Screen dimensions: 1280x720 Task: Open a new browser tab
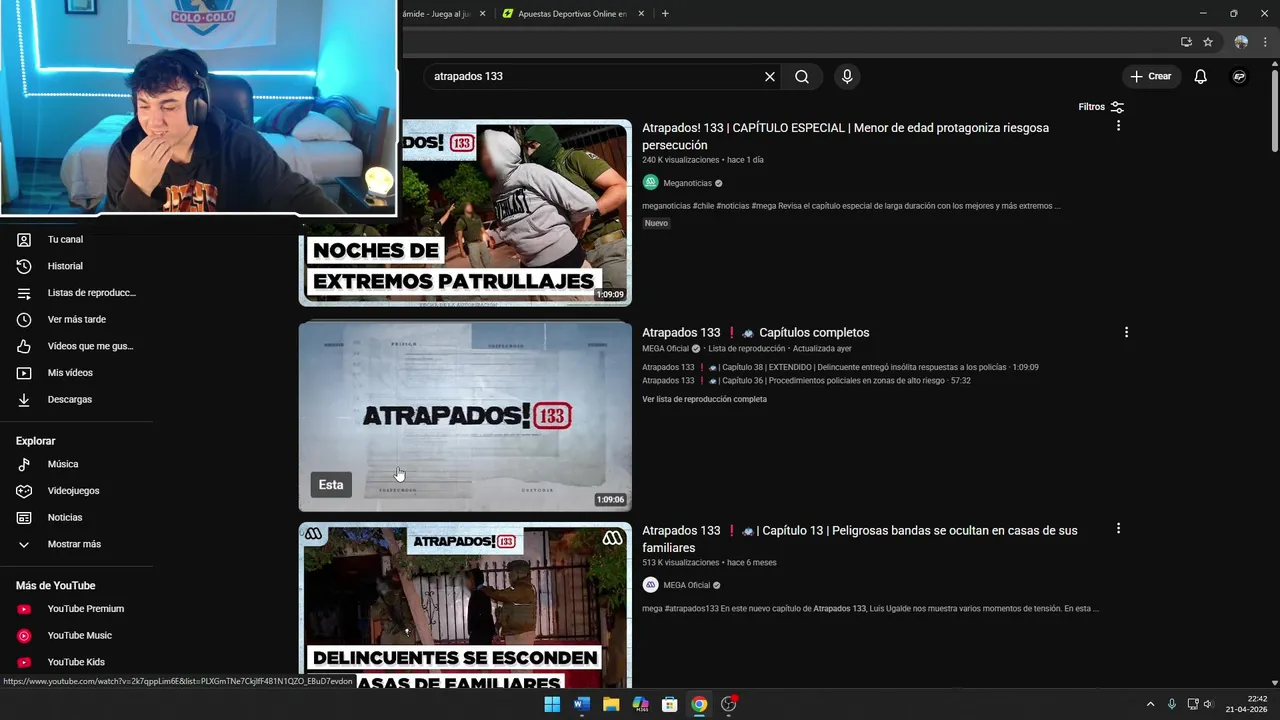pyautogui.click(x=665, y=14)
